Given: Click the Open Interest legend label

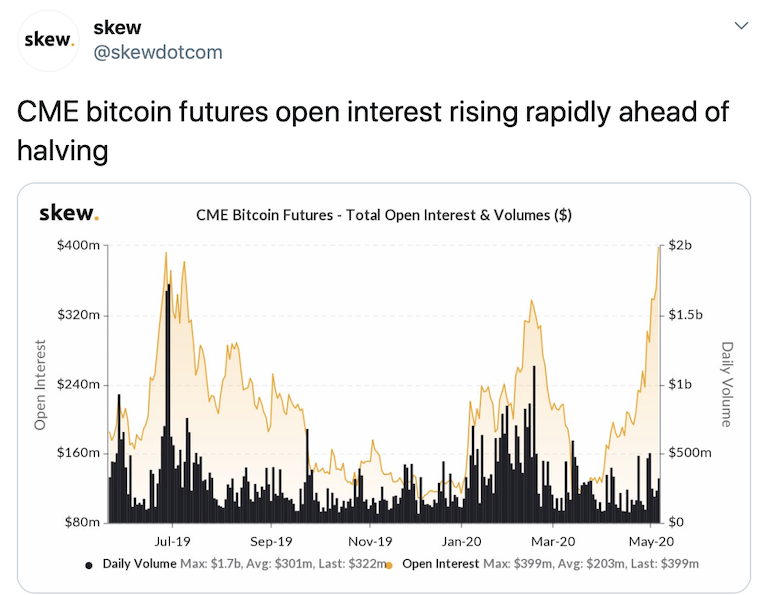Looking at the screenshot, I should [440, 564].
